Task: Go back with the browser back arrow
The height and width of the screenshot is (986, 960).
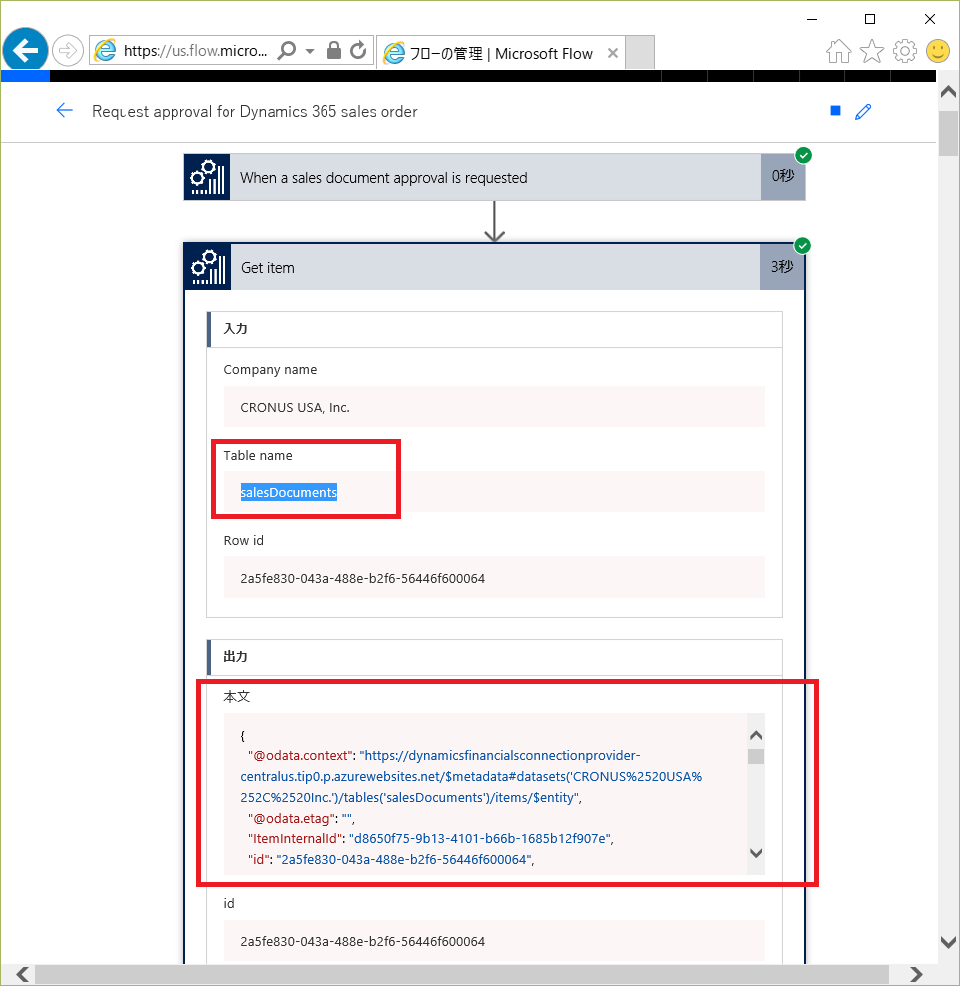Action: [25, 50]
